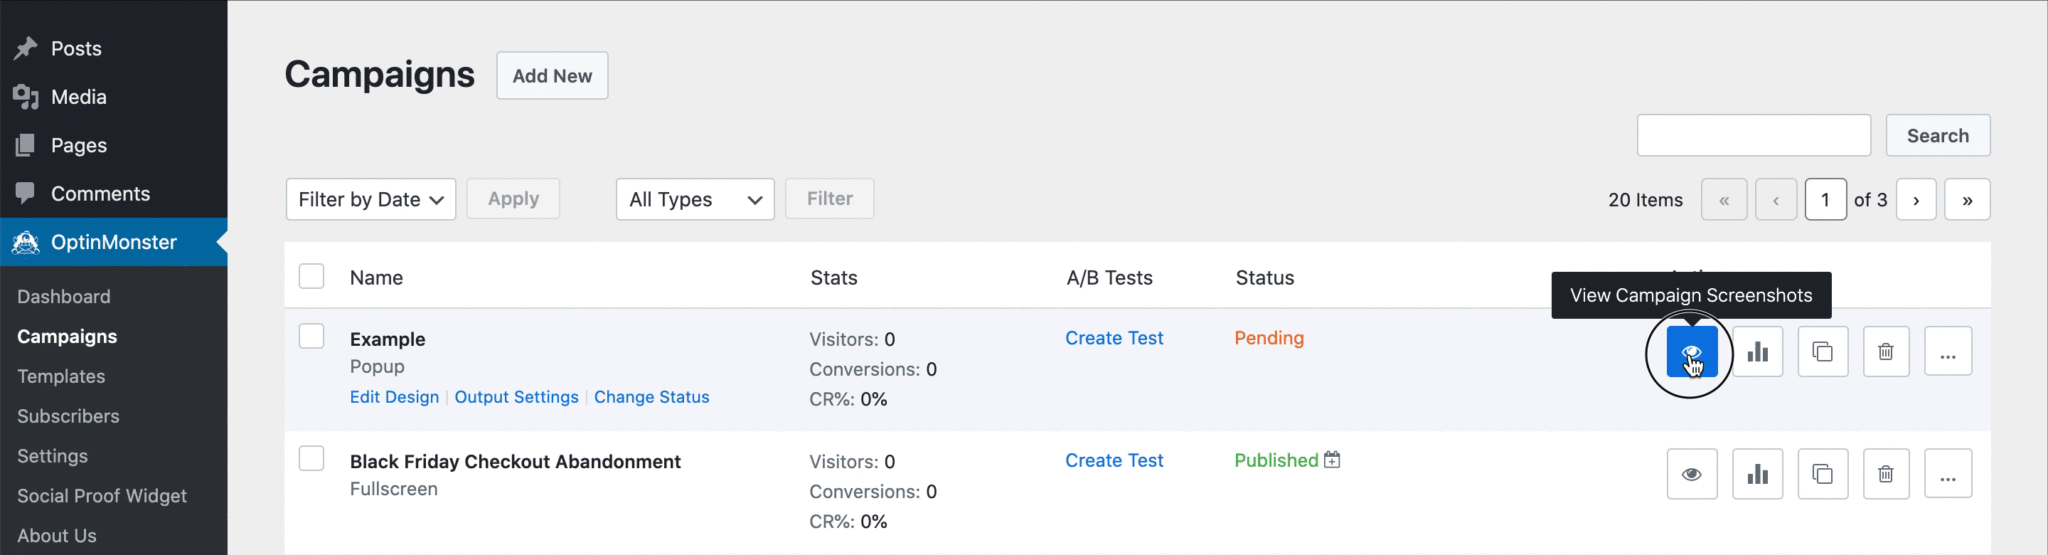Open the Posts menu
This screenshot has height=555, width=2048.
[76, 48]
